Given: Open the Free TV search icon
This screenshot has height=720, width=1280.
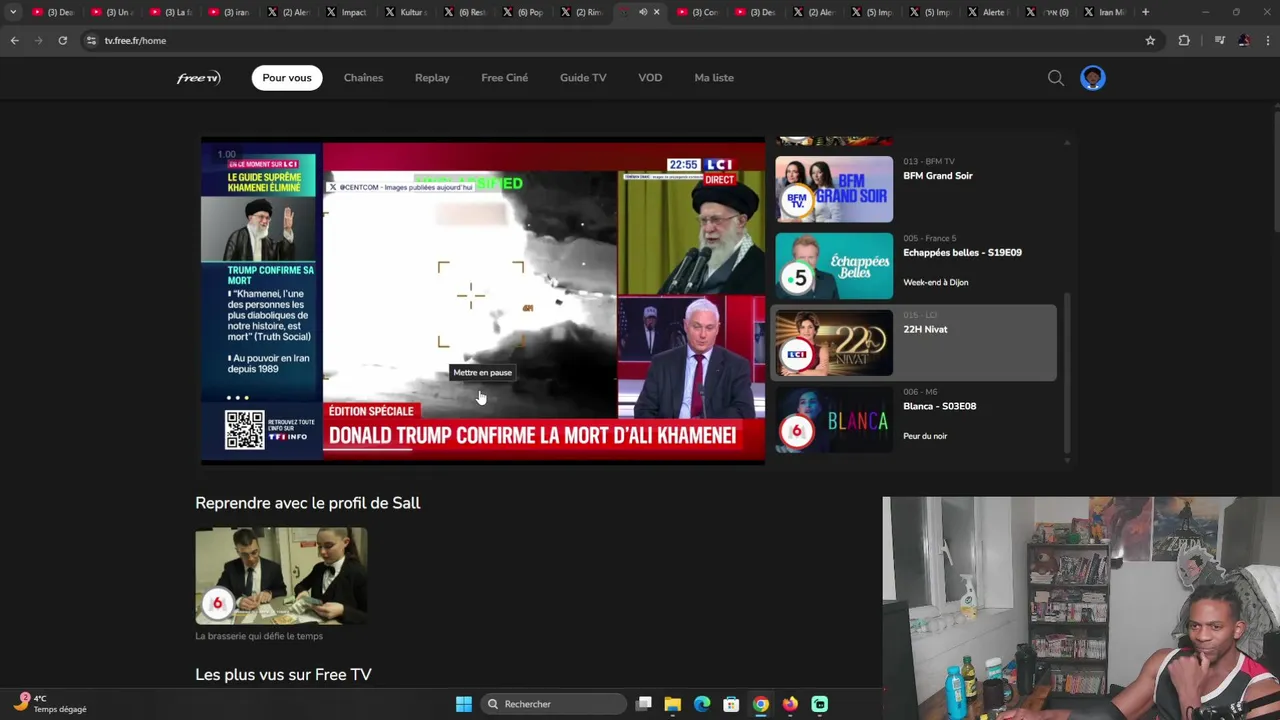Looking at the screenshot, I should coord(1055,78).
